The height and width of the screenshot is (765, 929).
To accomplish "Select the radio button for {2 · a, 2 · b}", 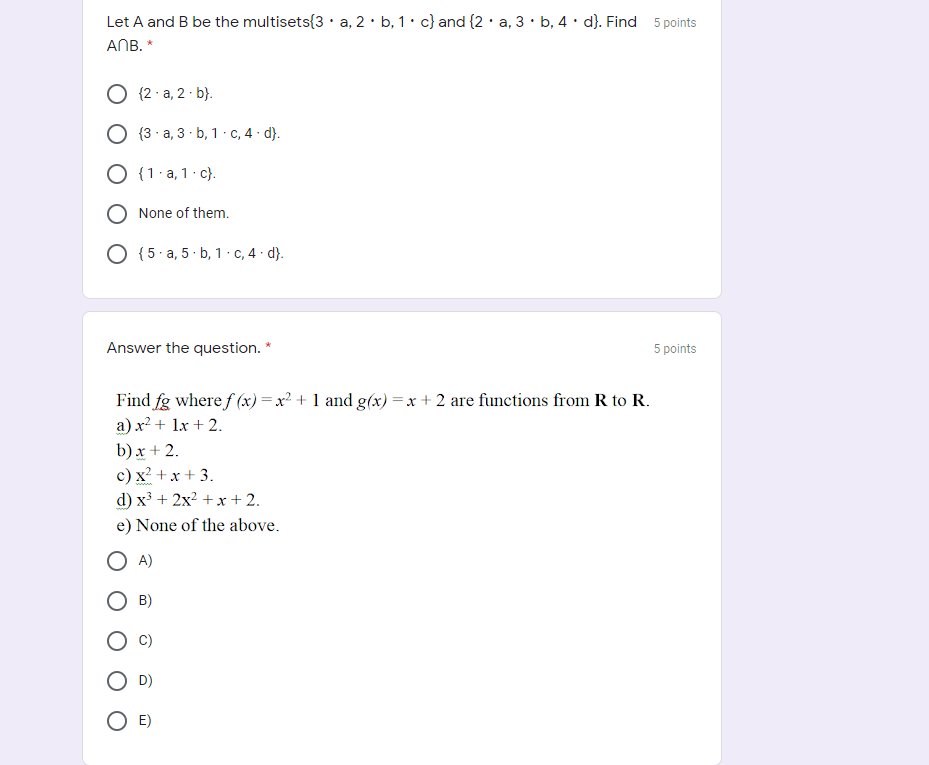I will click(117, 93).
